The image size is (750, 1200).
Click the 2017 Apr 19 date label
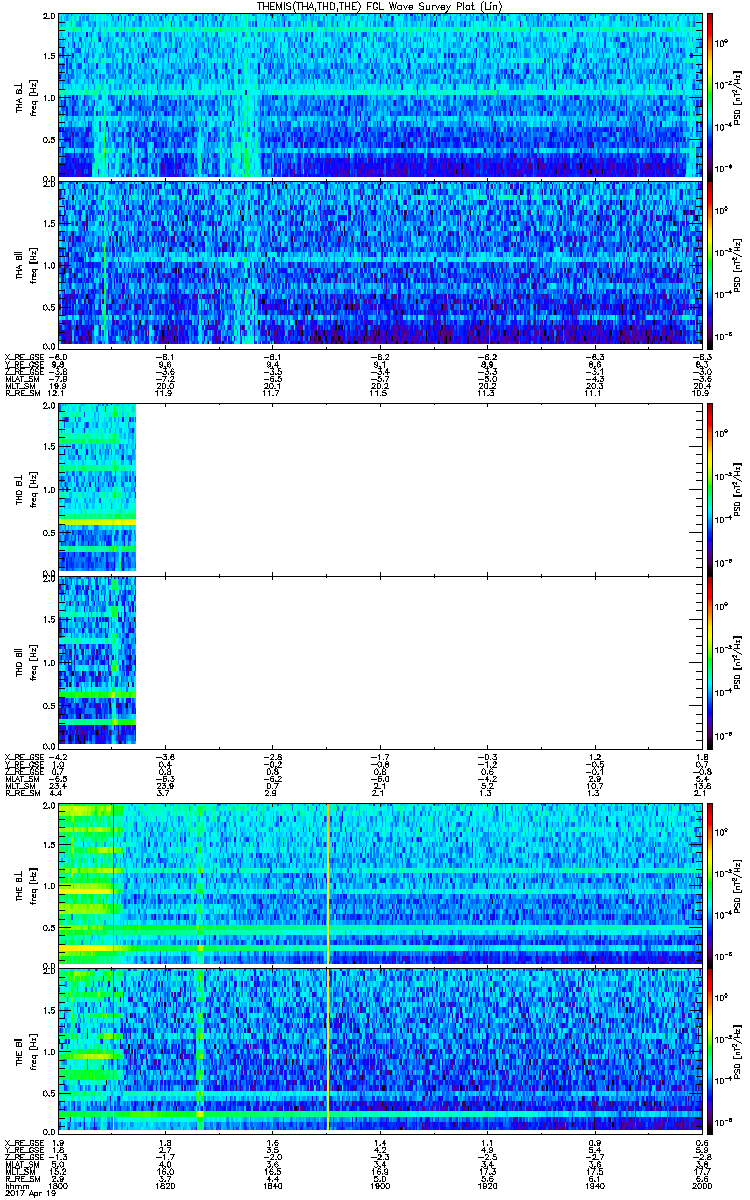(x=29, y=1194)
